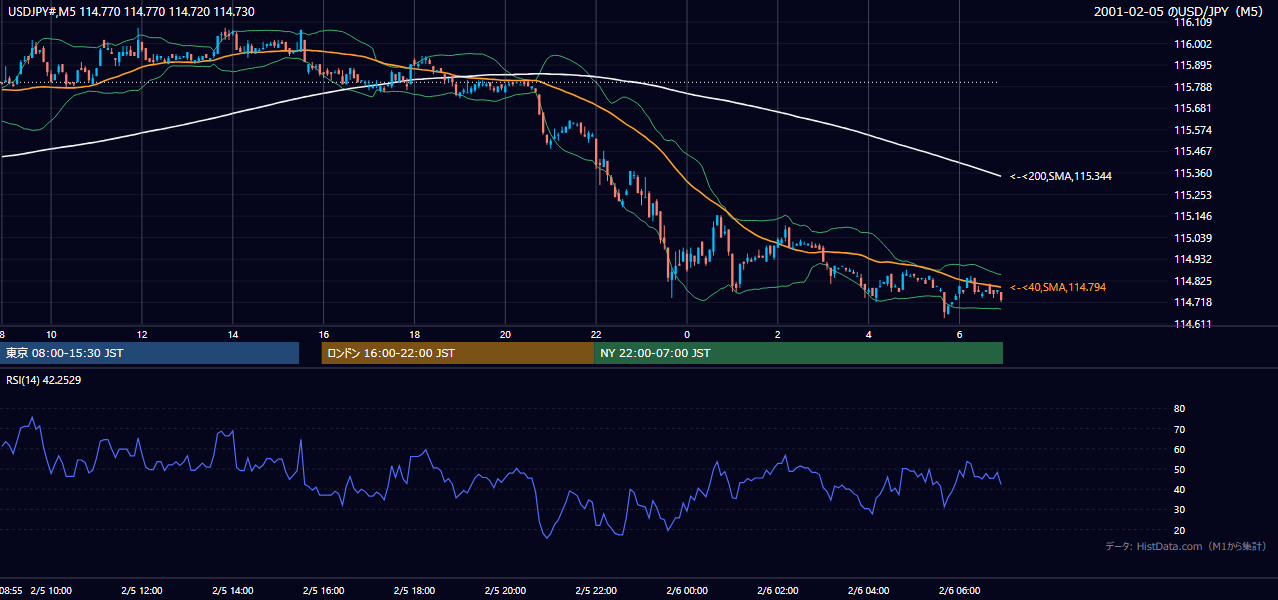This screenshot has width=1278, height=600.
Task: Click bottom time label 2/5 22:00
Action: pos(596,590)
